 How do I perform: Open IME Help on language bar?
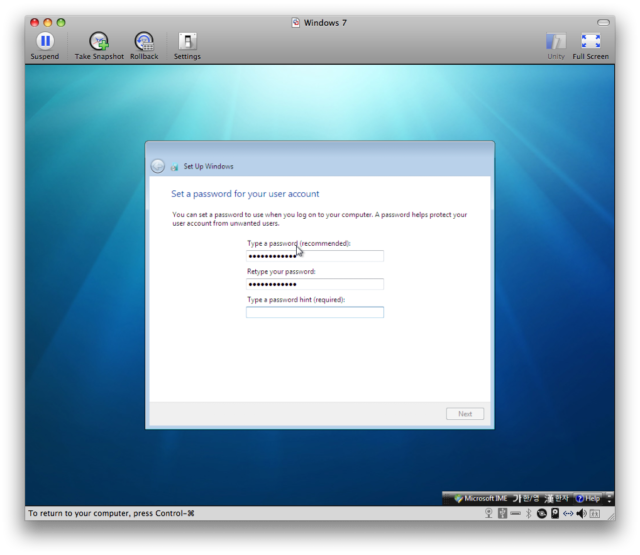pyautogui.click(x=587, y=498)
